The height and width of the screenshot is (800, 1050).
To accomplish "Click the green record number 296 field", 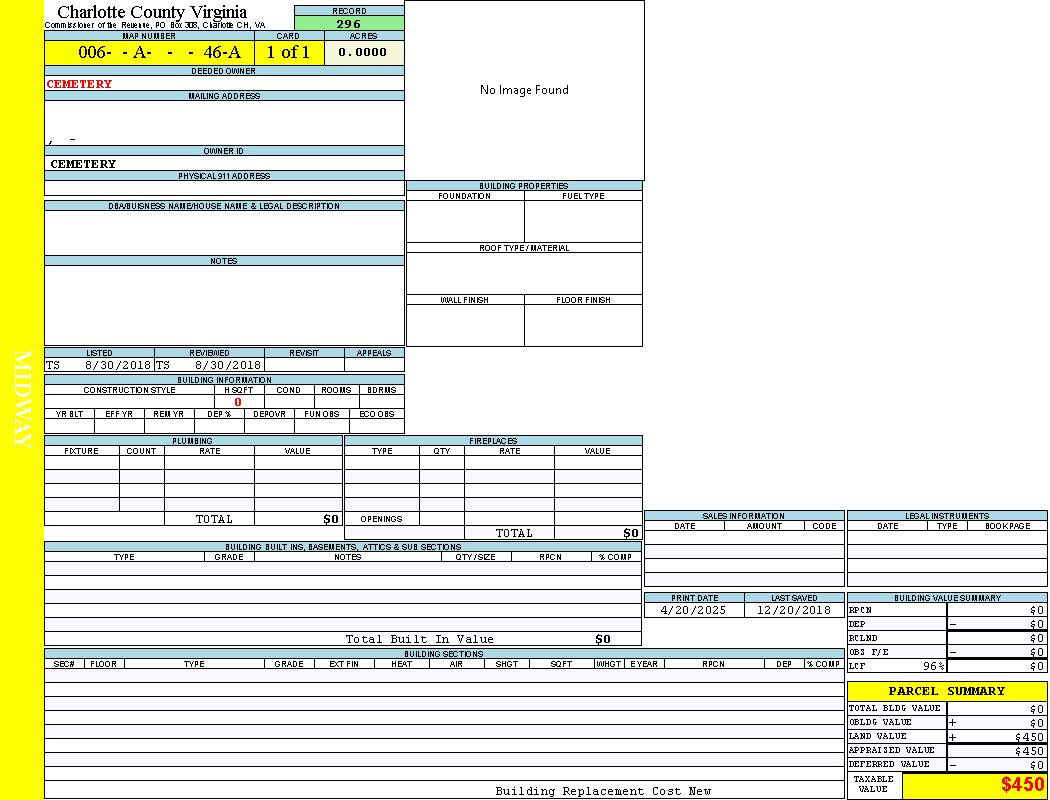I will coord(349,24).
